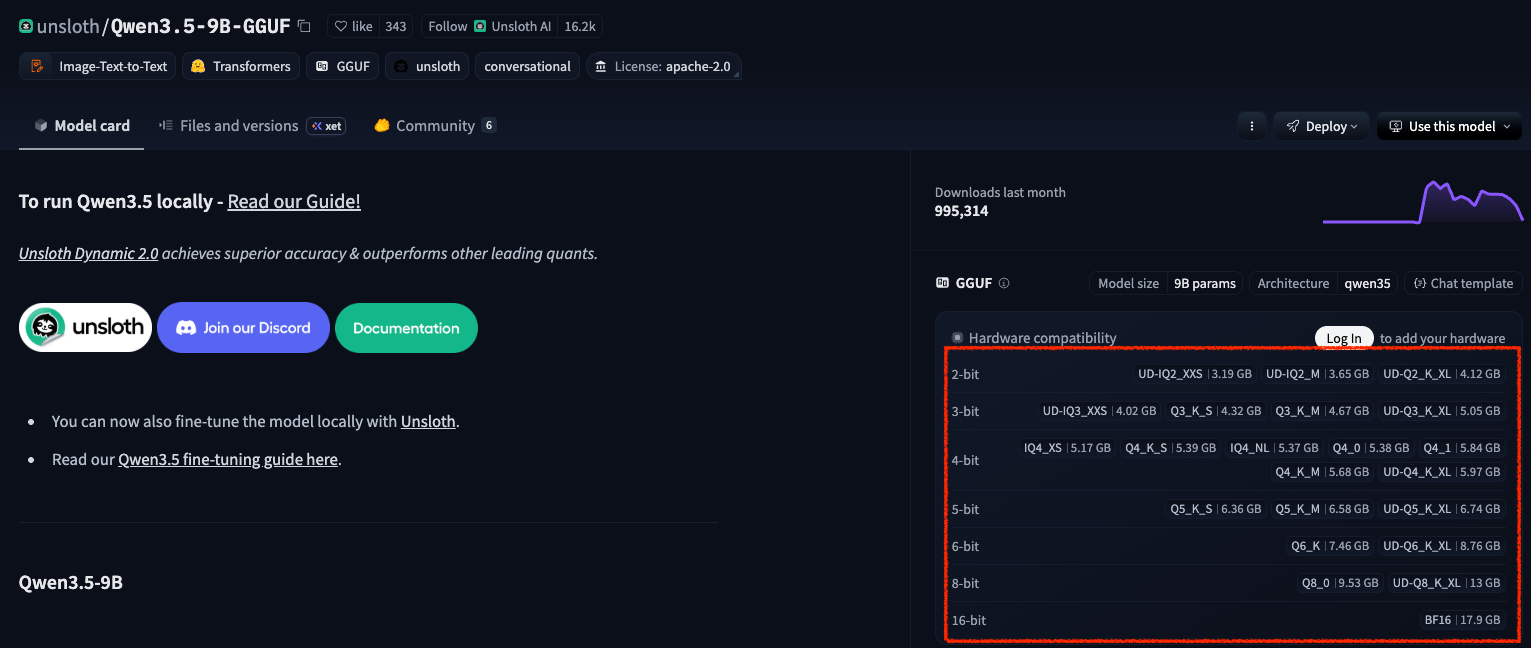
Task: Select the Q3_K_S 4.32 GB quant
Action: (x=1217, y=411)
